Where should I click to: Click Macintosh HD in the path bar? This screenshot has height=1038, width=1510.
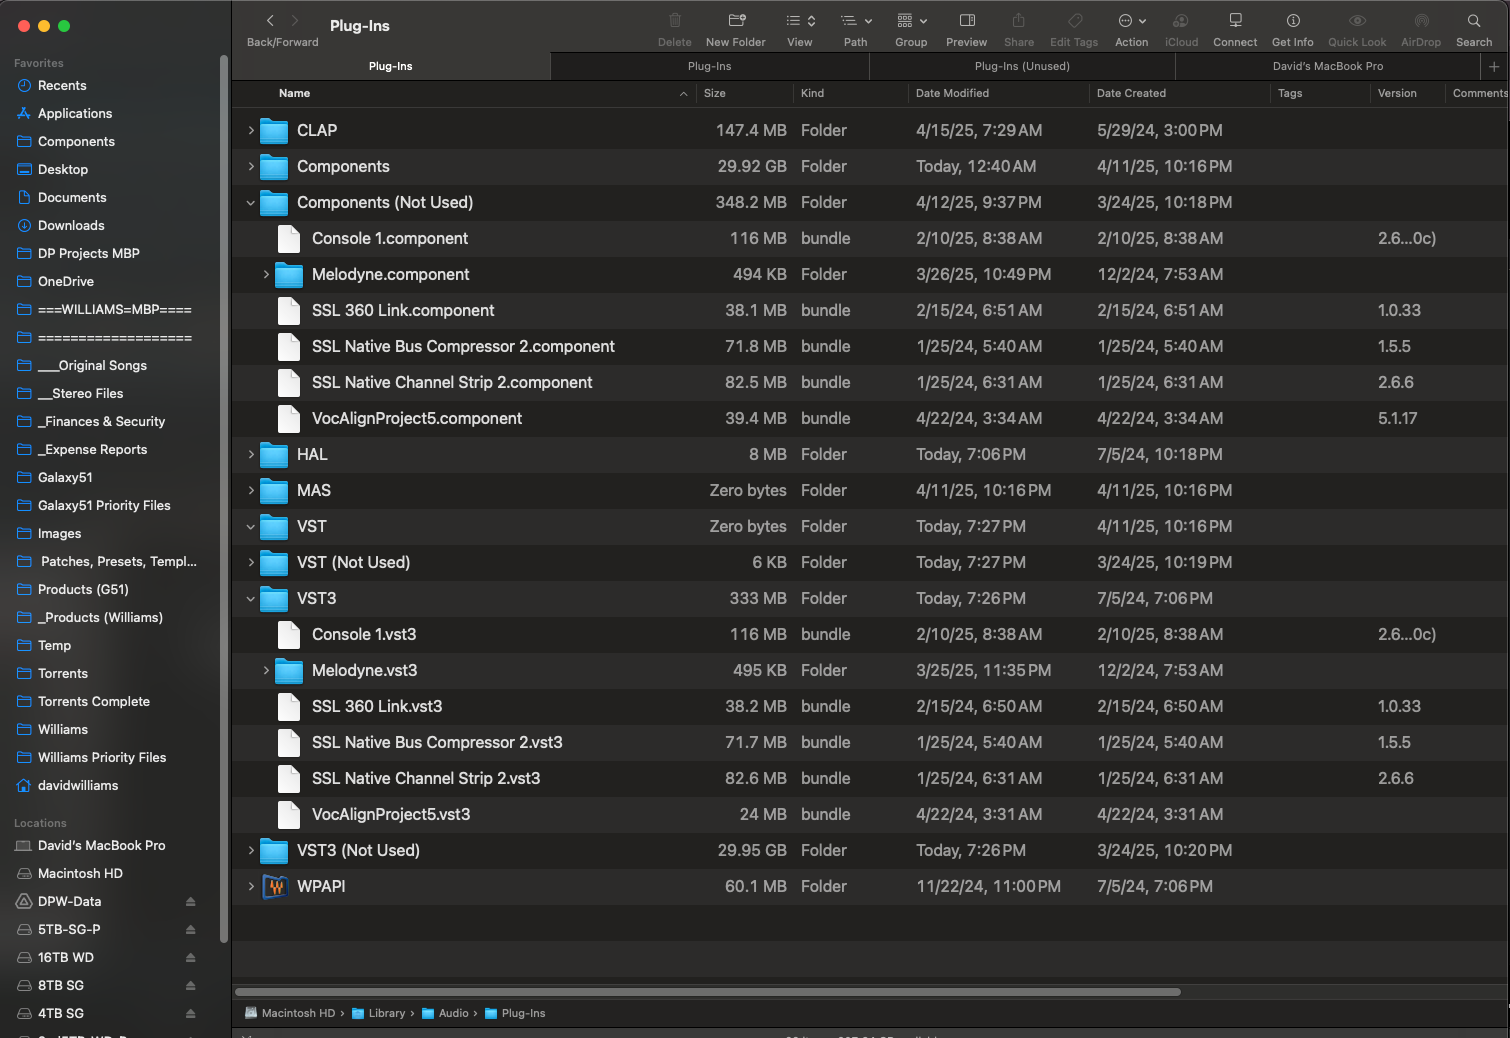[x=290, y=1013]
